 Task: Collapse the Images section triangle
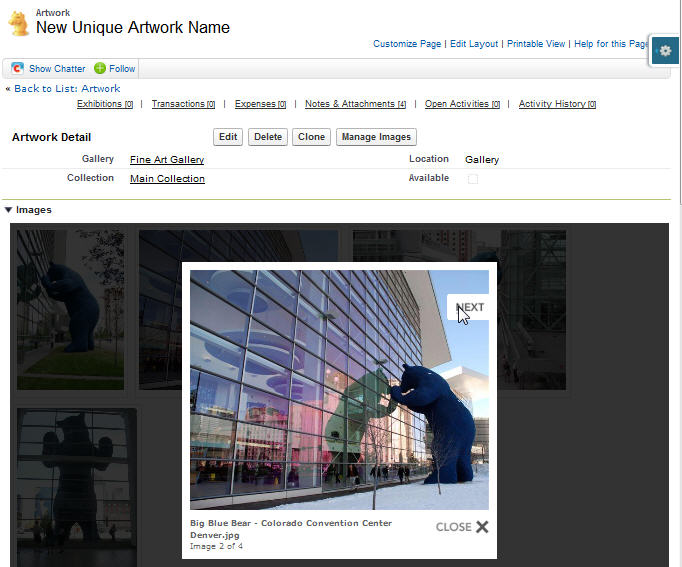tap(9, 210)
